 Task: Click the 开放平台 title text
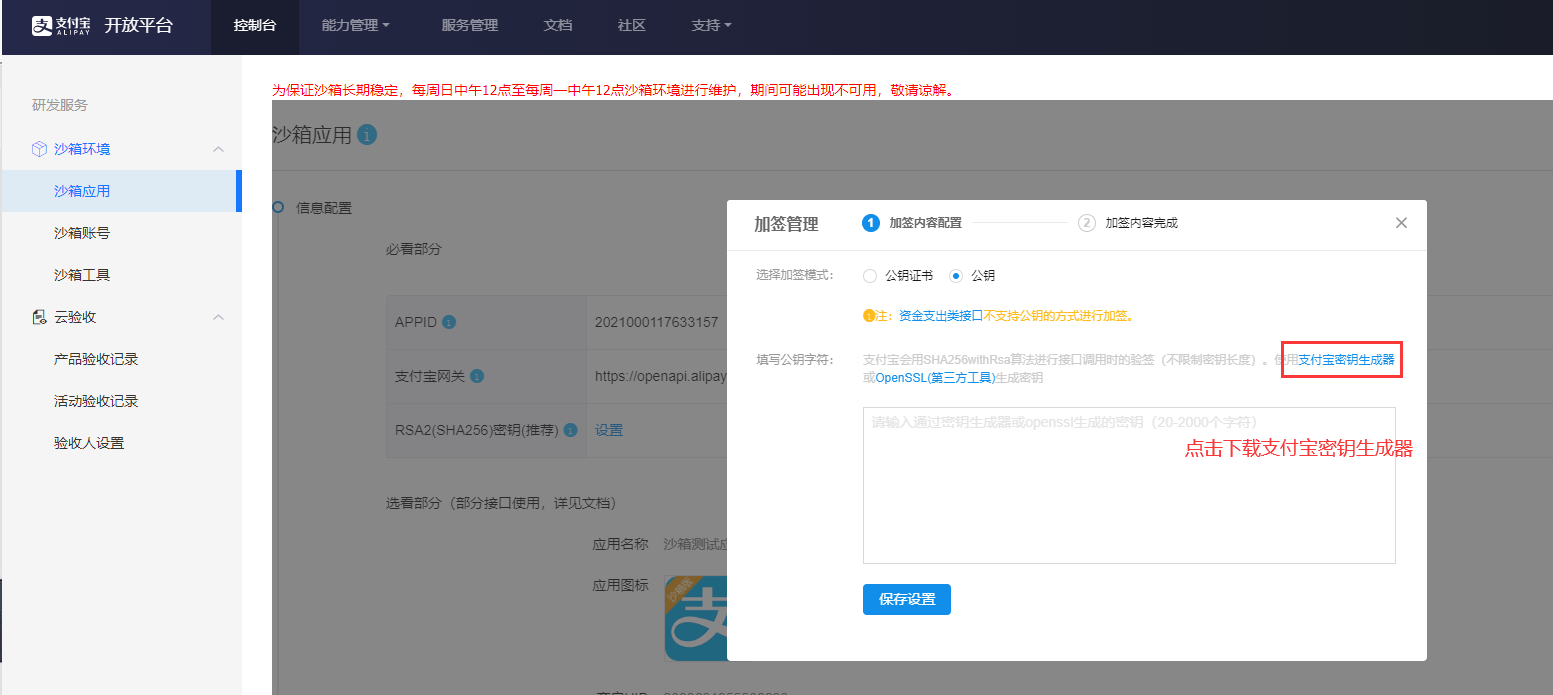pyautogui.click(x=138, y=25)
